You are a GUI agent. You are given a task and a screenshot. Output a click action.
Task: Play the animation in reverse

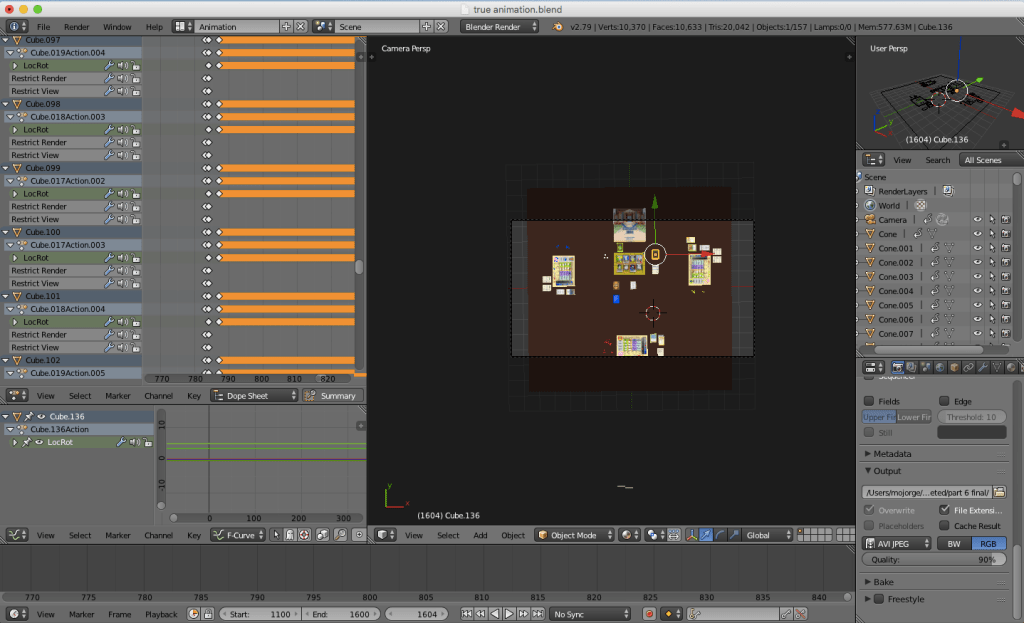pyautogui.click(x=495, y=614)
